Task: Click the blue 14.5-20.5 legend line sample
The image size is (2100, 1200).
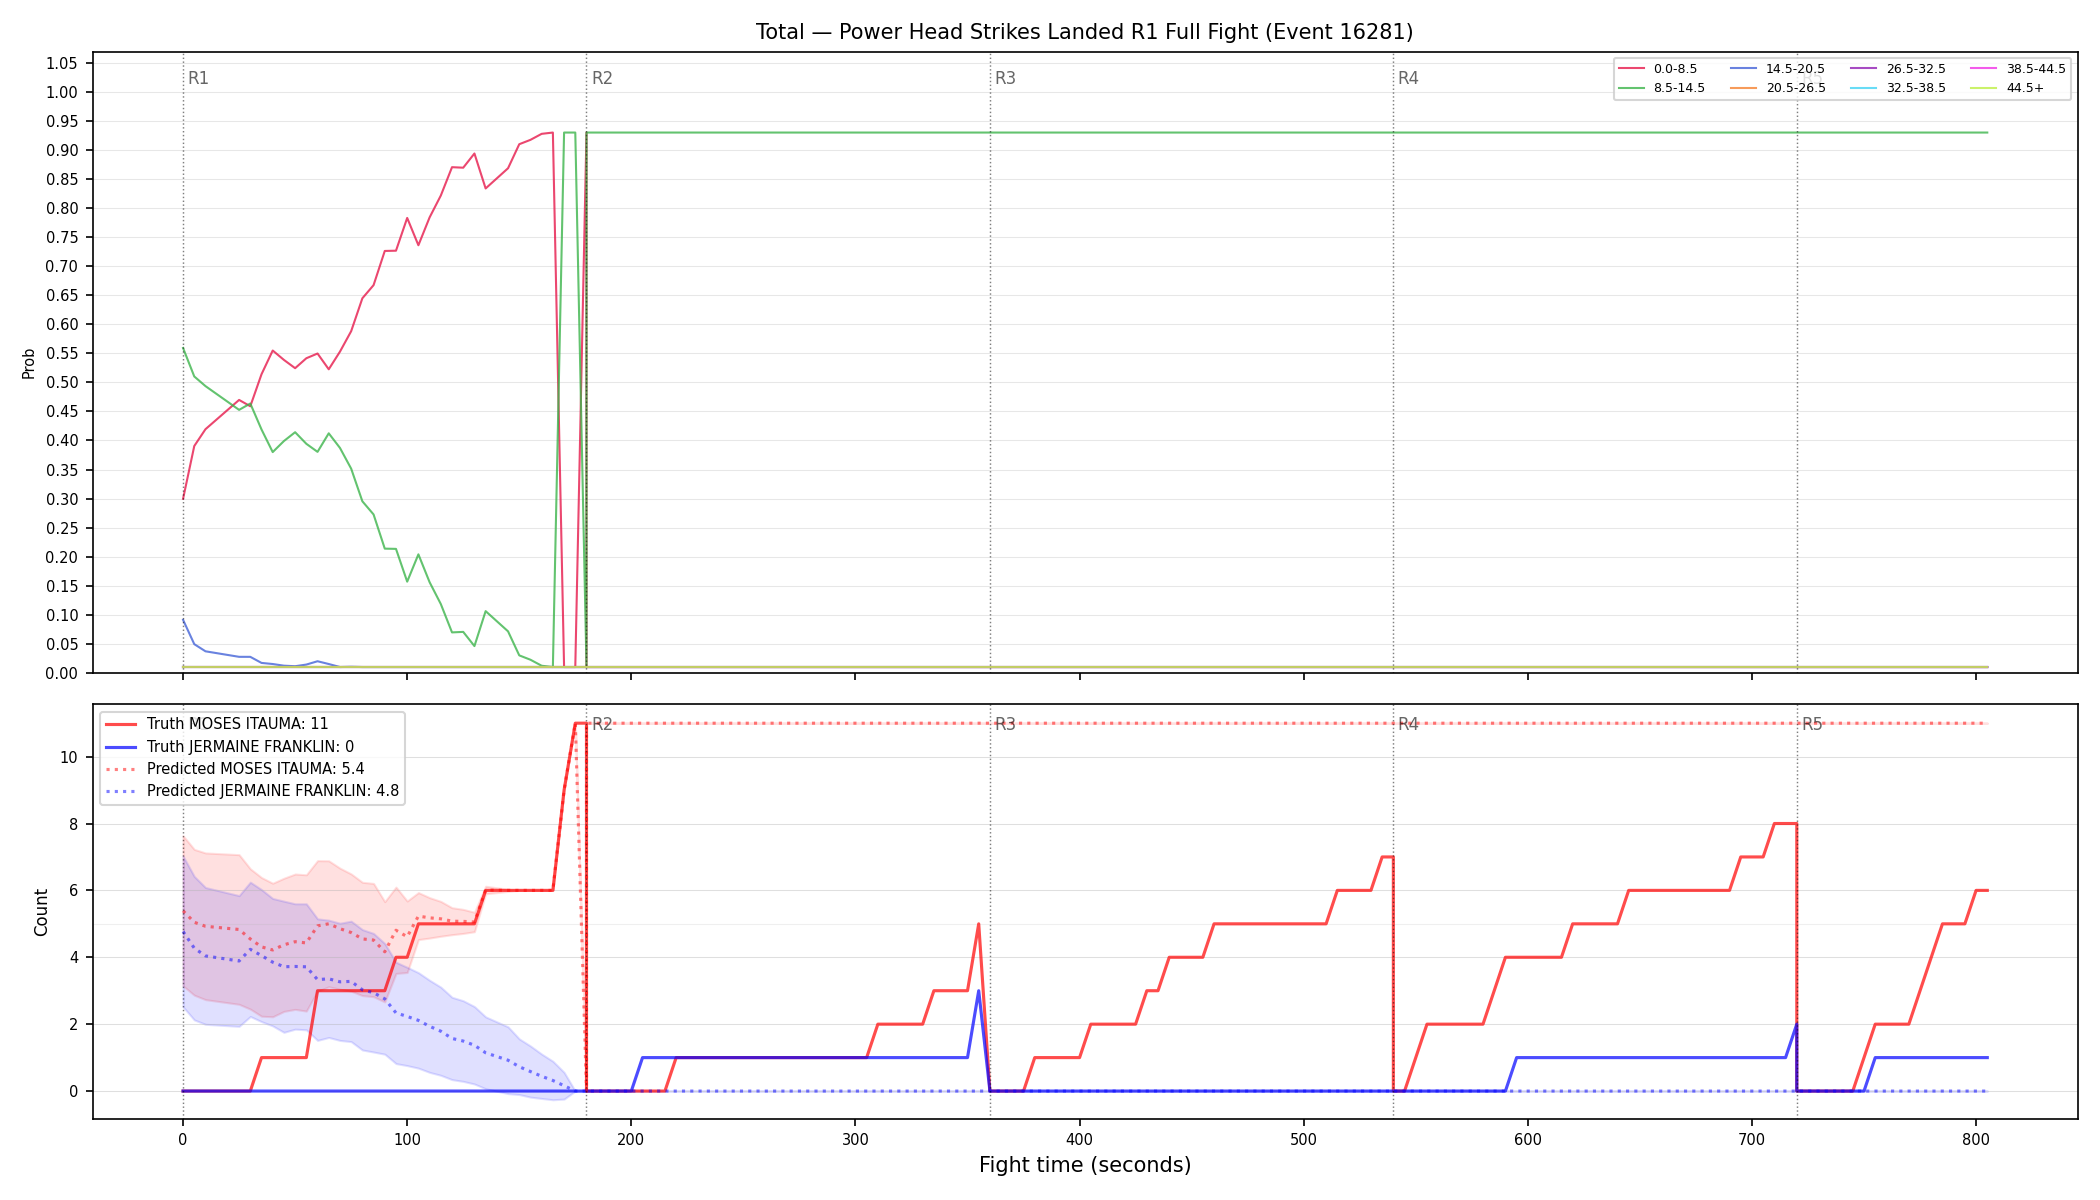Action: coord(1744,69)
